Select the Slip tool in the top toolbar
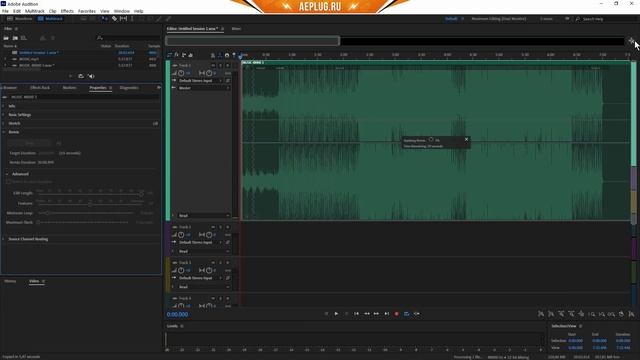The height and width of the screenshot is (360, 640). (x=123, y=19)
